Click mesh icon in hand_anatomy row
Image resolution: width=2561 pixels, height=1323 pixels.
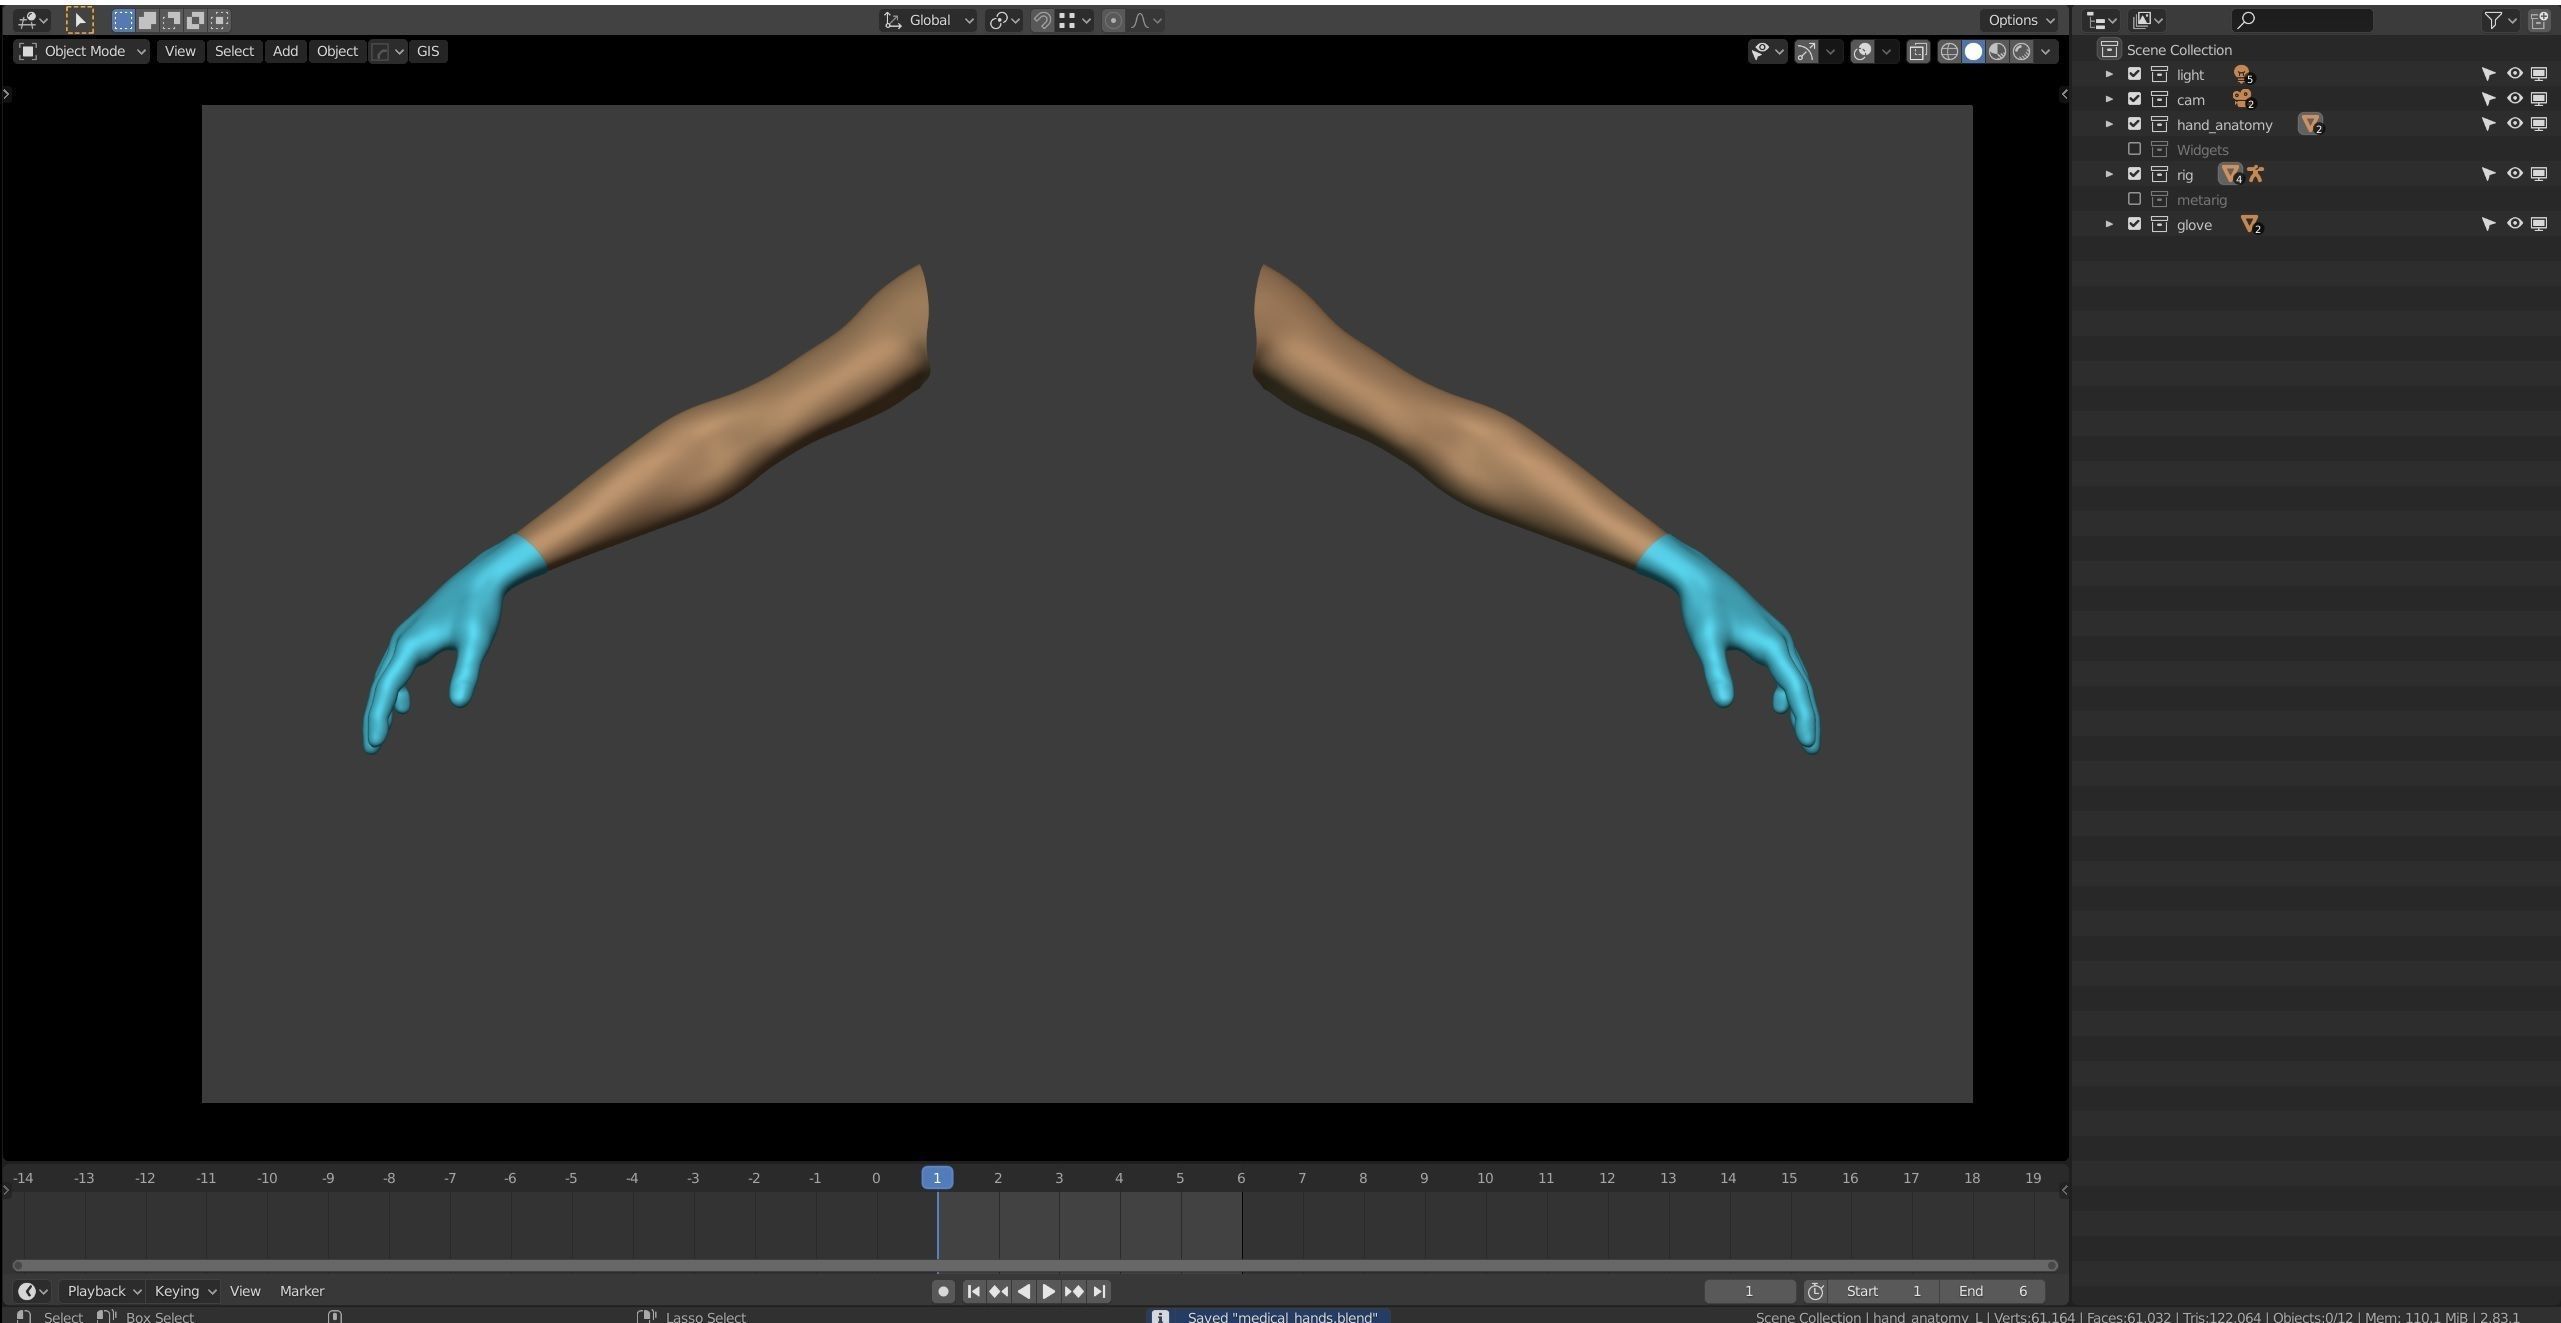(x=2310, y=125)
